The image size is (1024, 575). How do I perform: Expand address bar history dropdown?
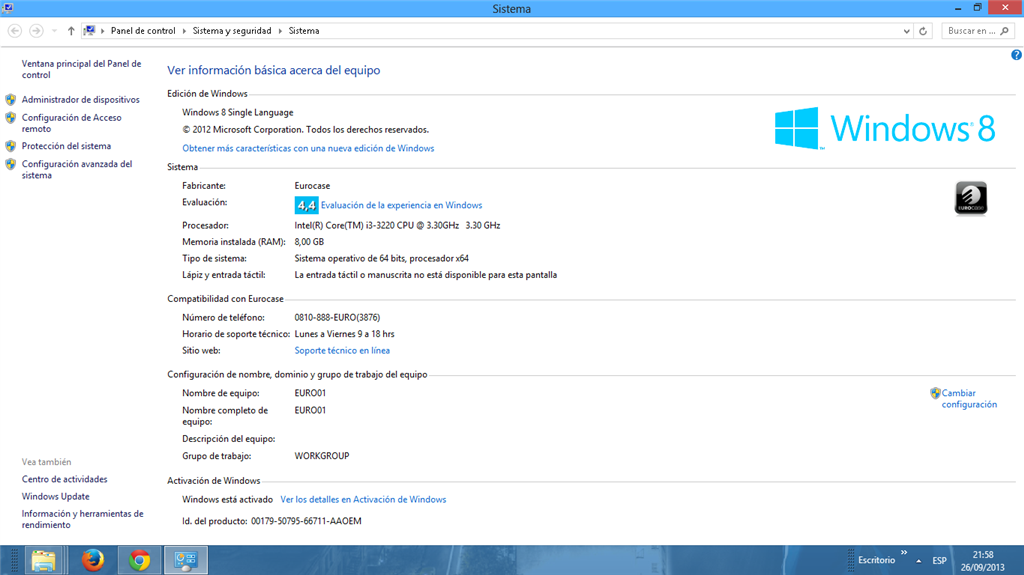(906, 31)
